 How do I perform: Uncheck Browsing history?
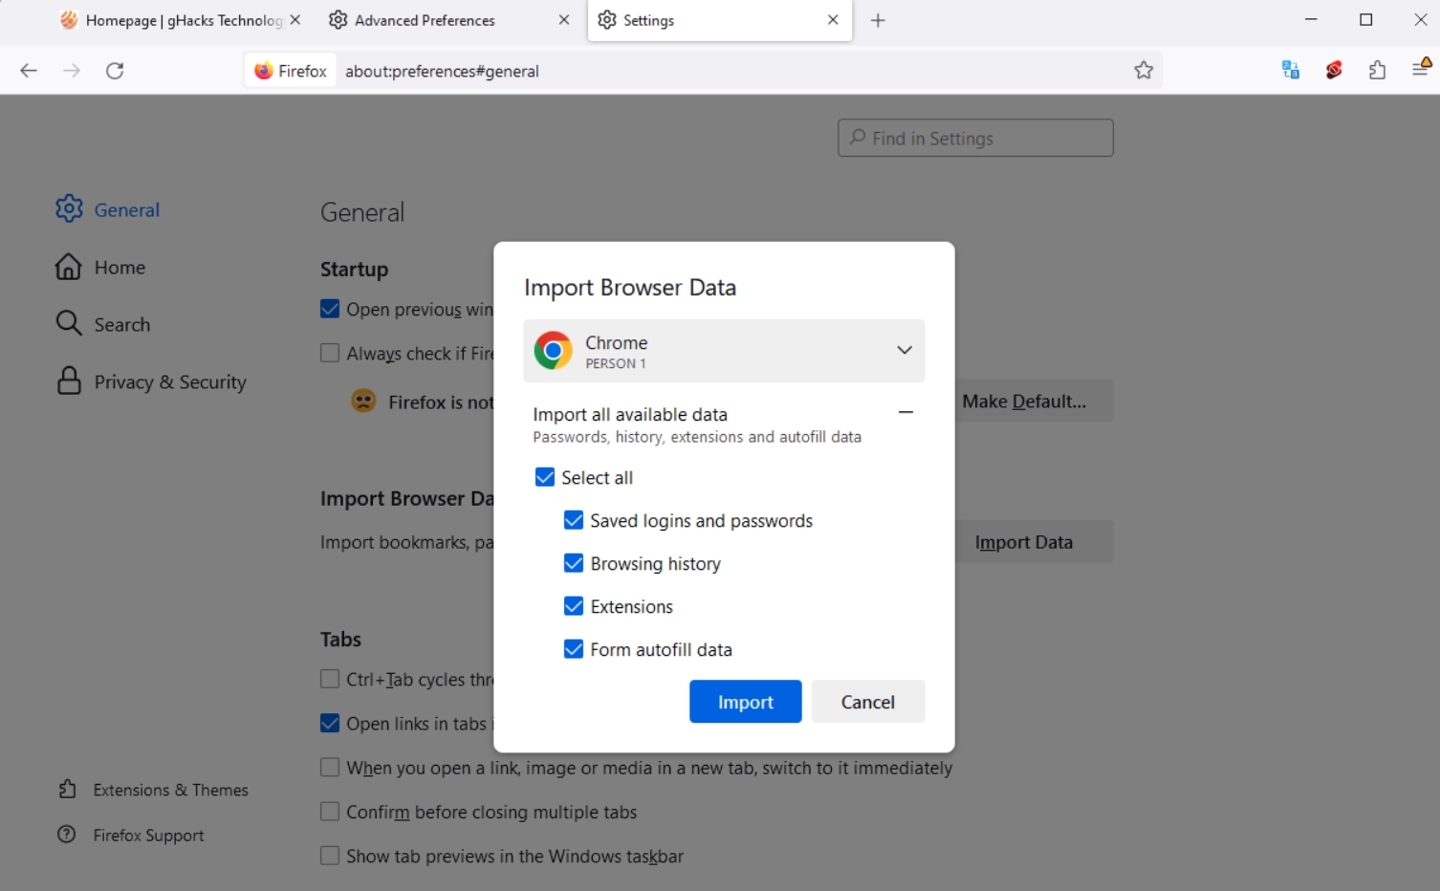[x=573, y=563]
